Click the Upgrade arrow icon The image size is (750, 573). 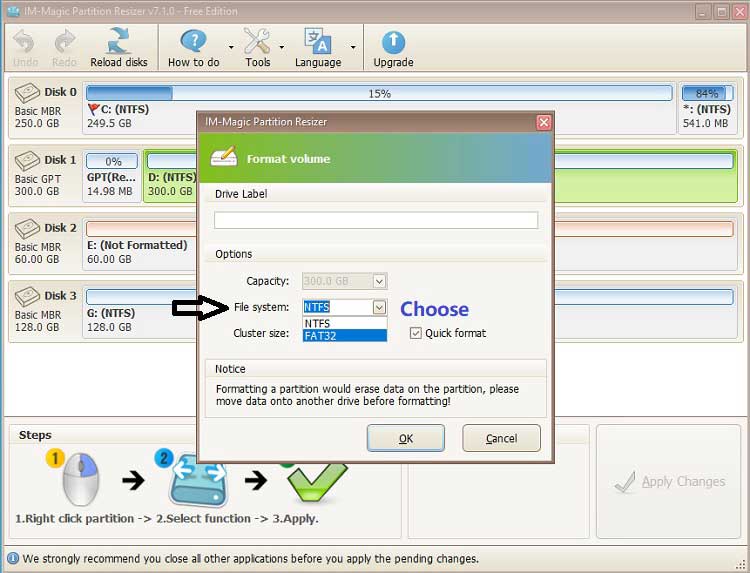pyautogui.click(x=393, y=43)
